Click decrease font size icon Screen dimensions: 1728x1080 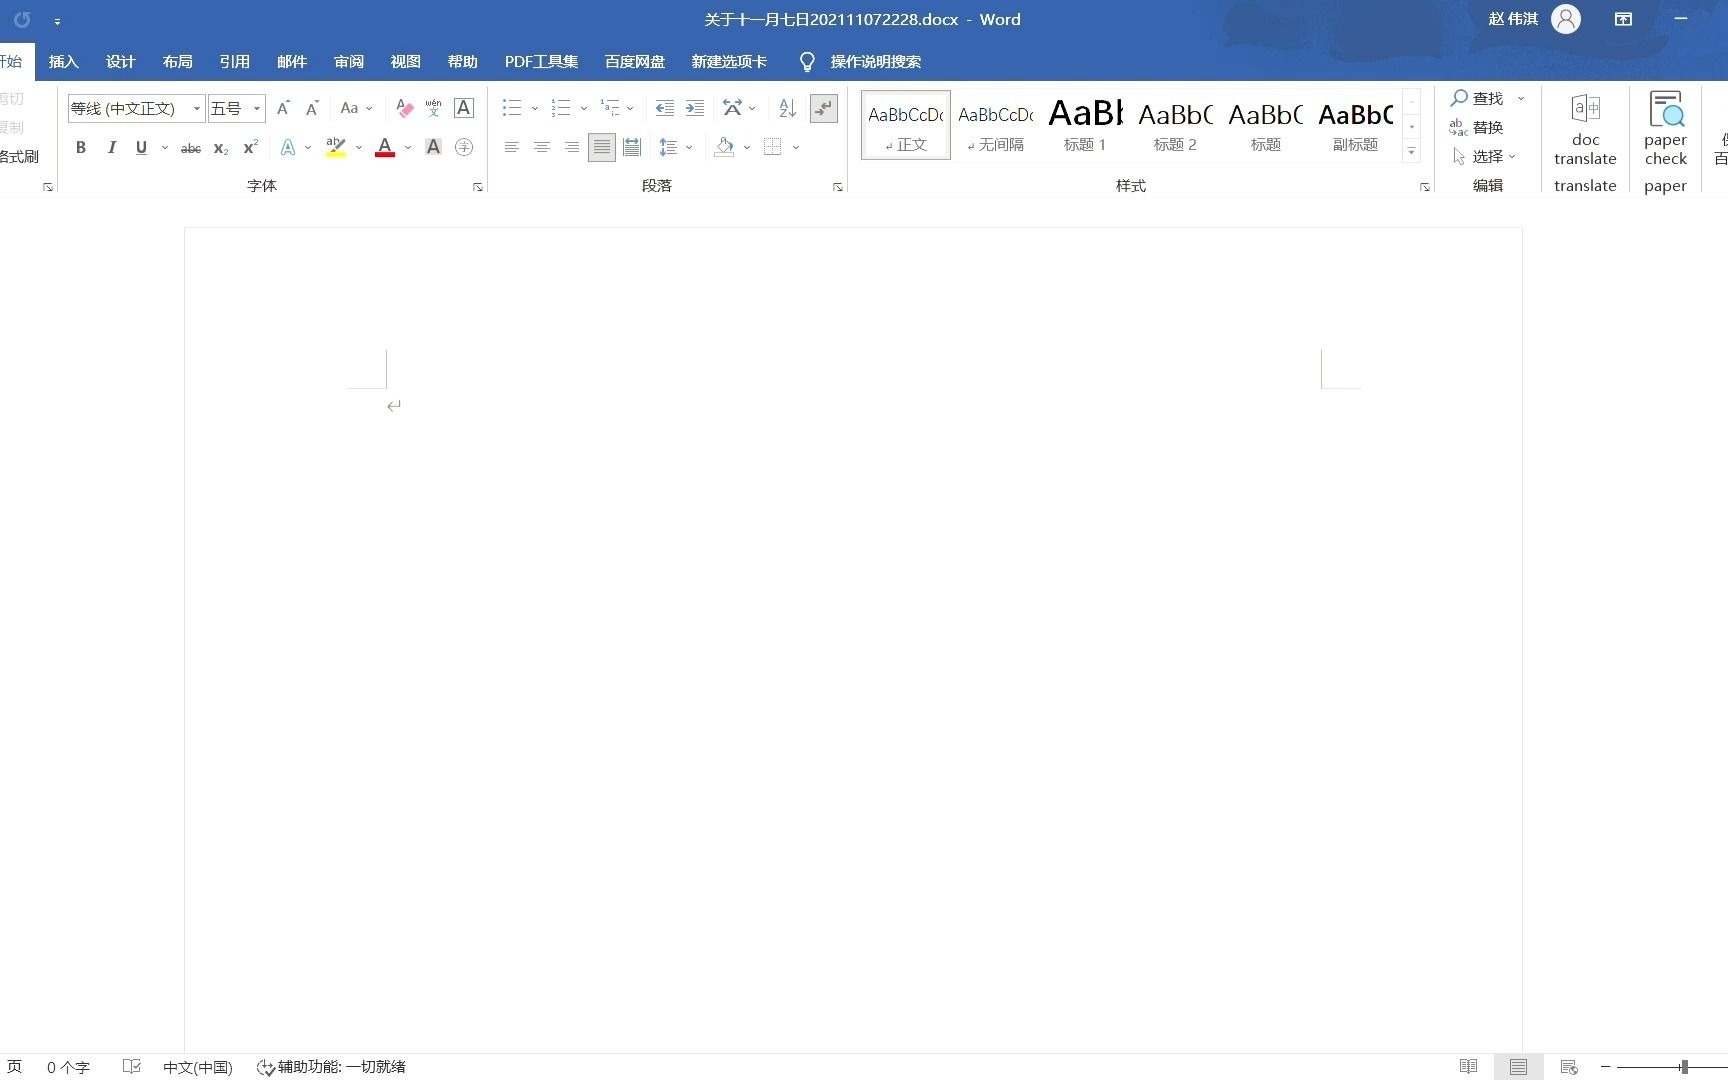point(312,108)
